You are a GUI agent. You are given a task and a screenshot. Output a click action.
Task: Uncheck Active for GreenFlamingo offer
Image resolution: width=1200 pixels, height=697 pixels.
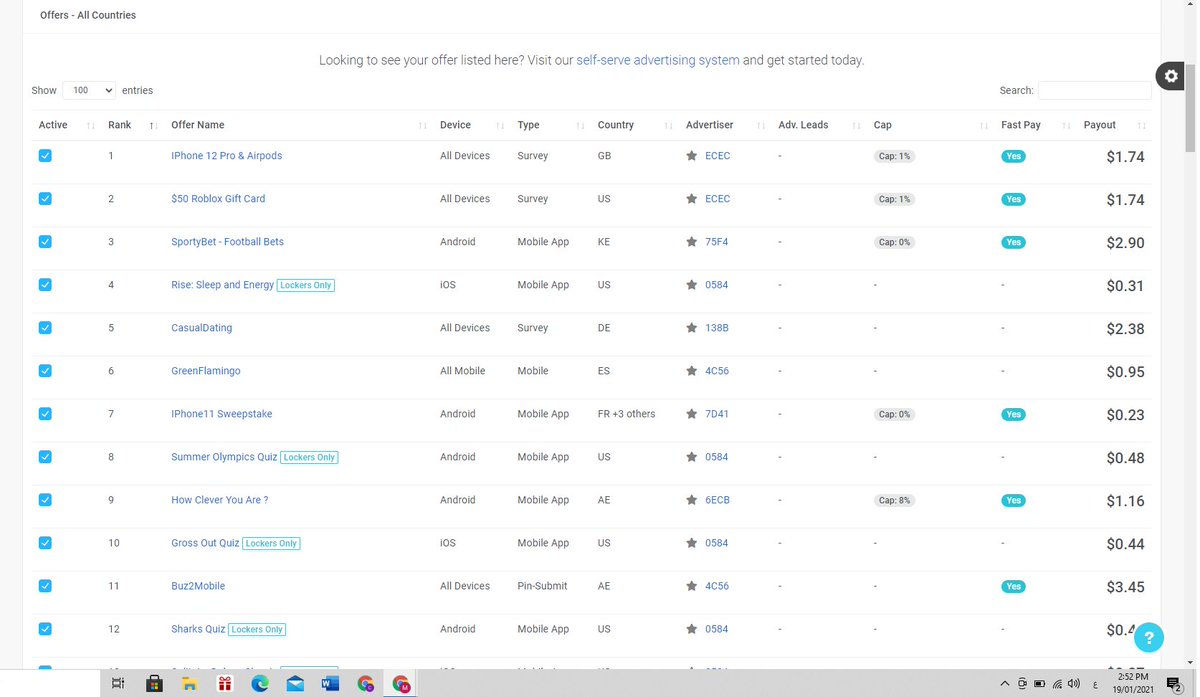[45, 371]
